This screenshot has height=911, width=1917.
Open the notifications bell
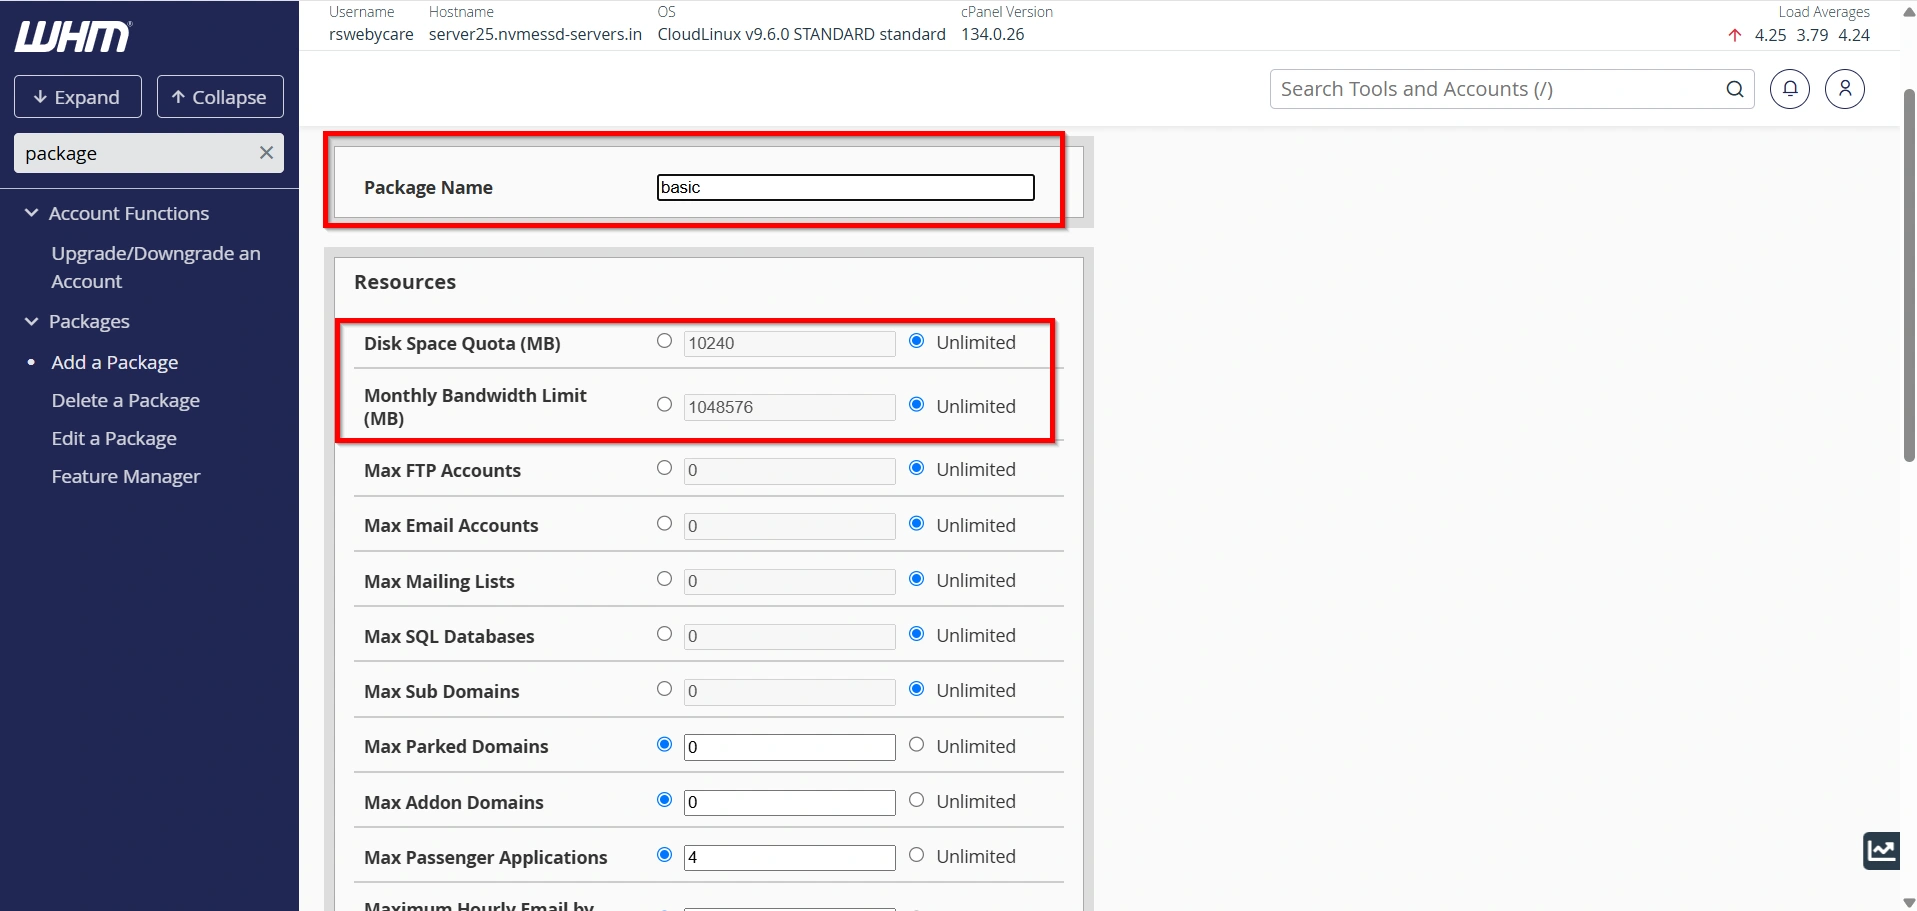tap(1790, 89)
